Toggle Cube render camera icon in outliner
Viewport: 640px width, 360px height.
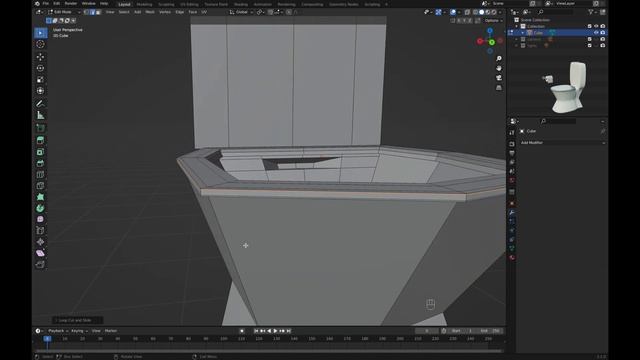603,33
